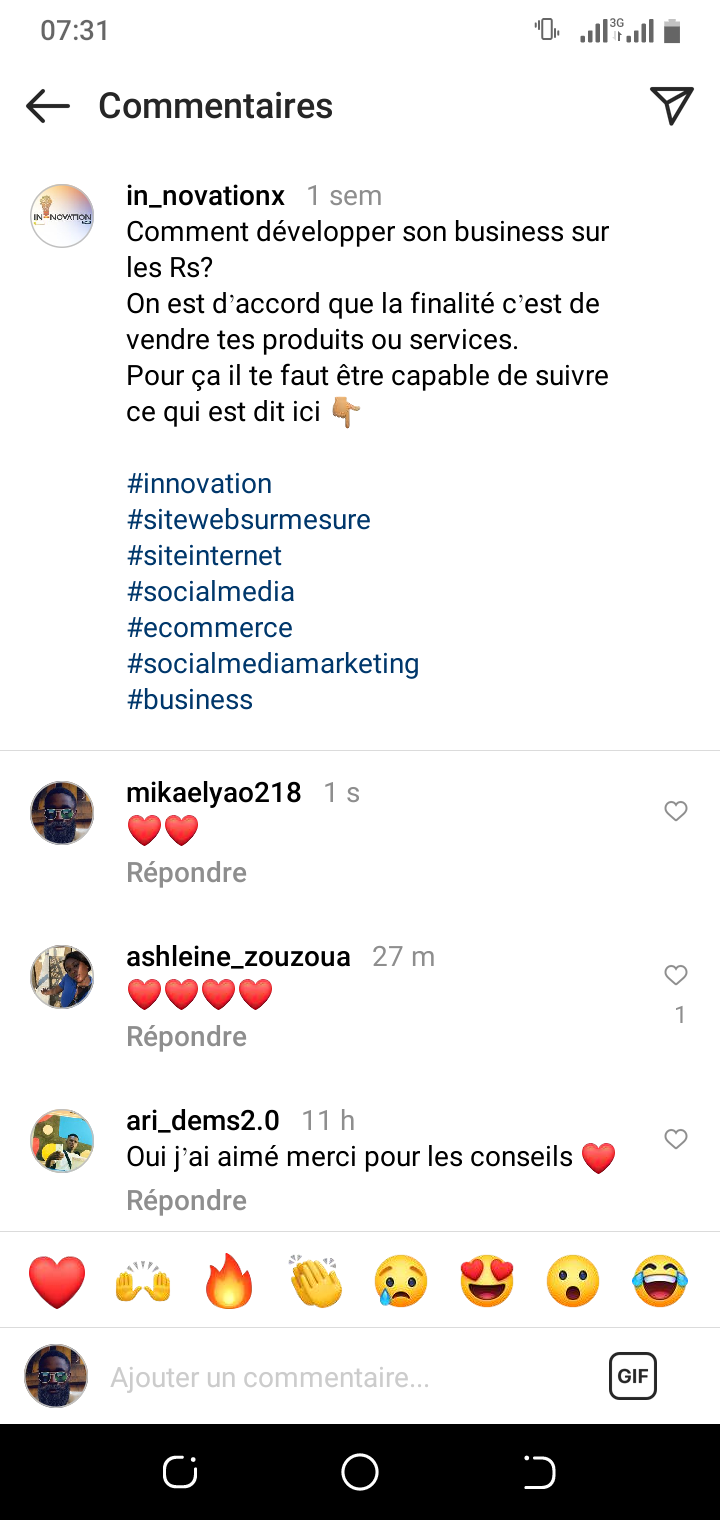
Task: Open in_novationx profile picture
Action: (62, 215)
